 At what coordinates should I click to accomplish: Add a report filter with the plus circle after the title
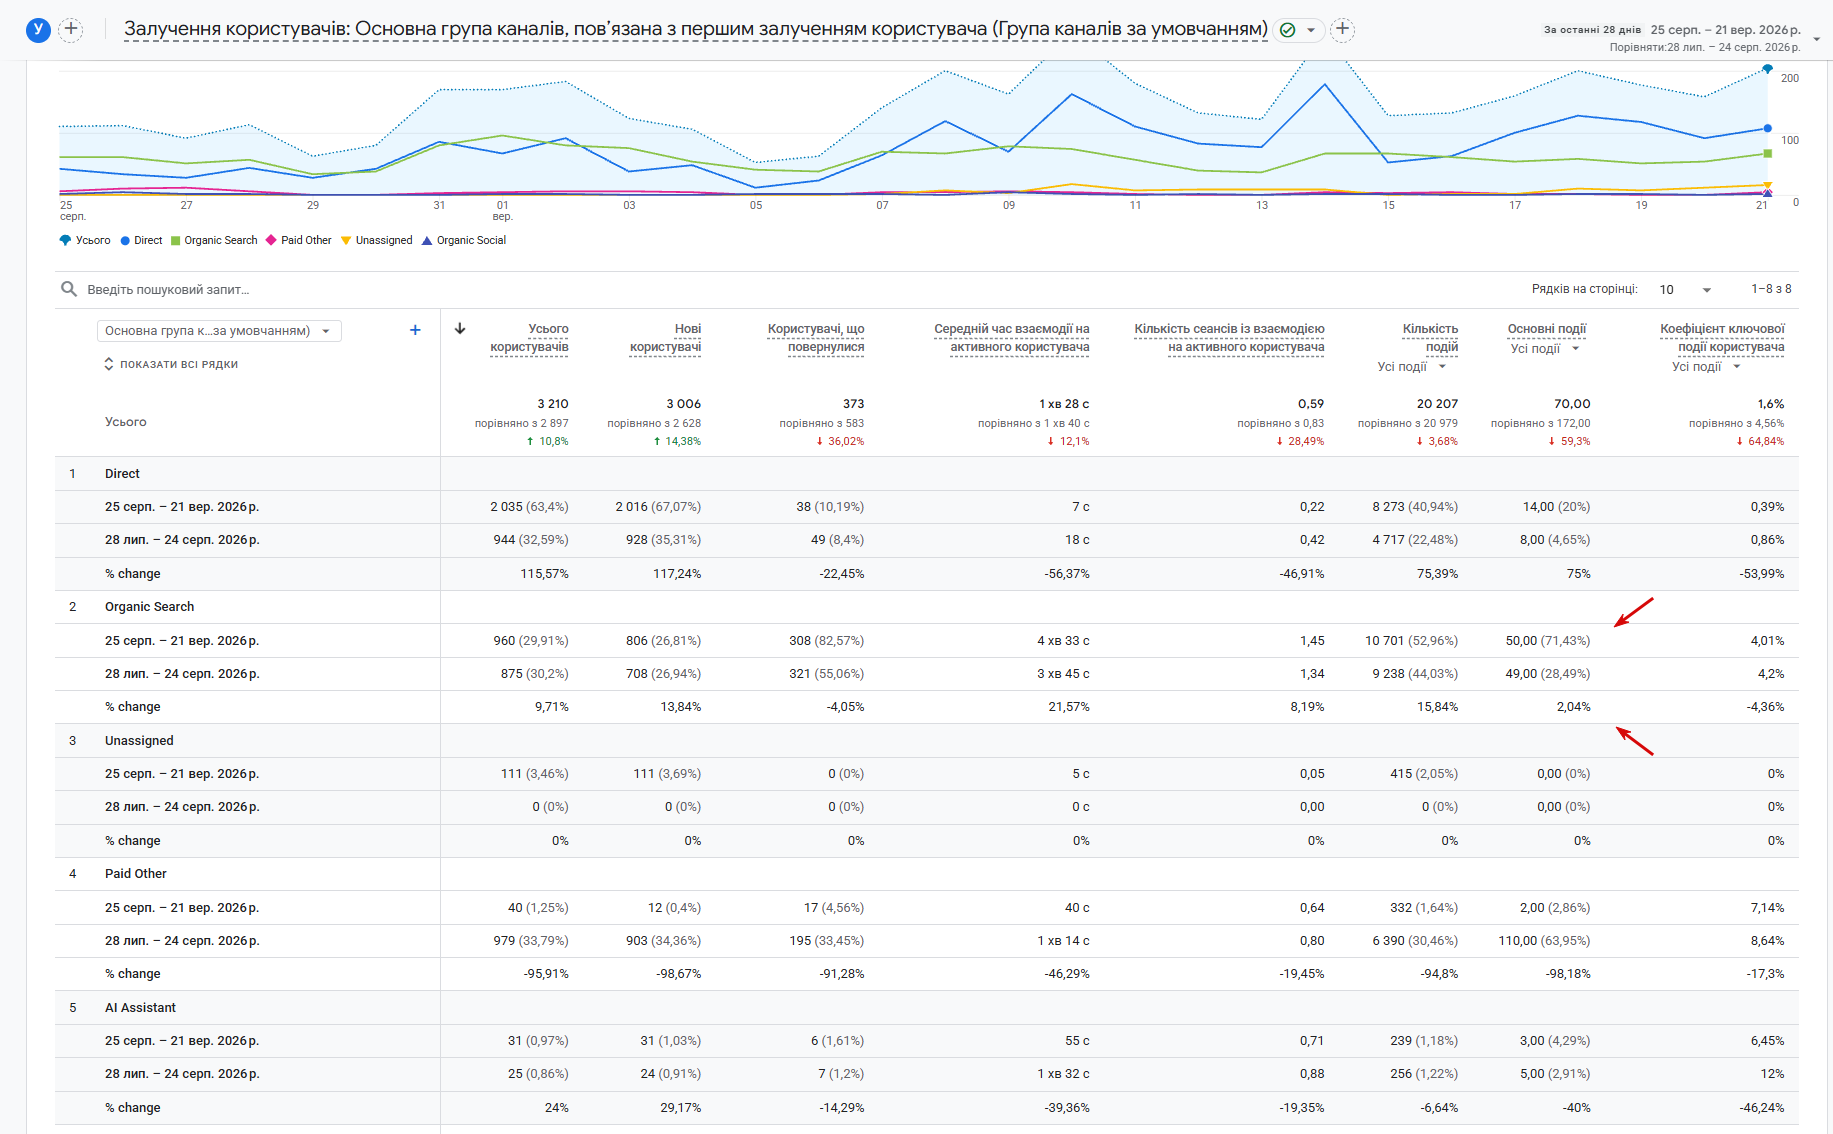click(1343, 29)
